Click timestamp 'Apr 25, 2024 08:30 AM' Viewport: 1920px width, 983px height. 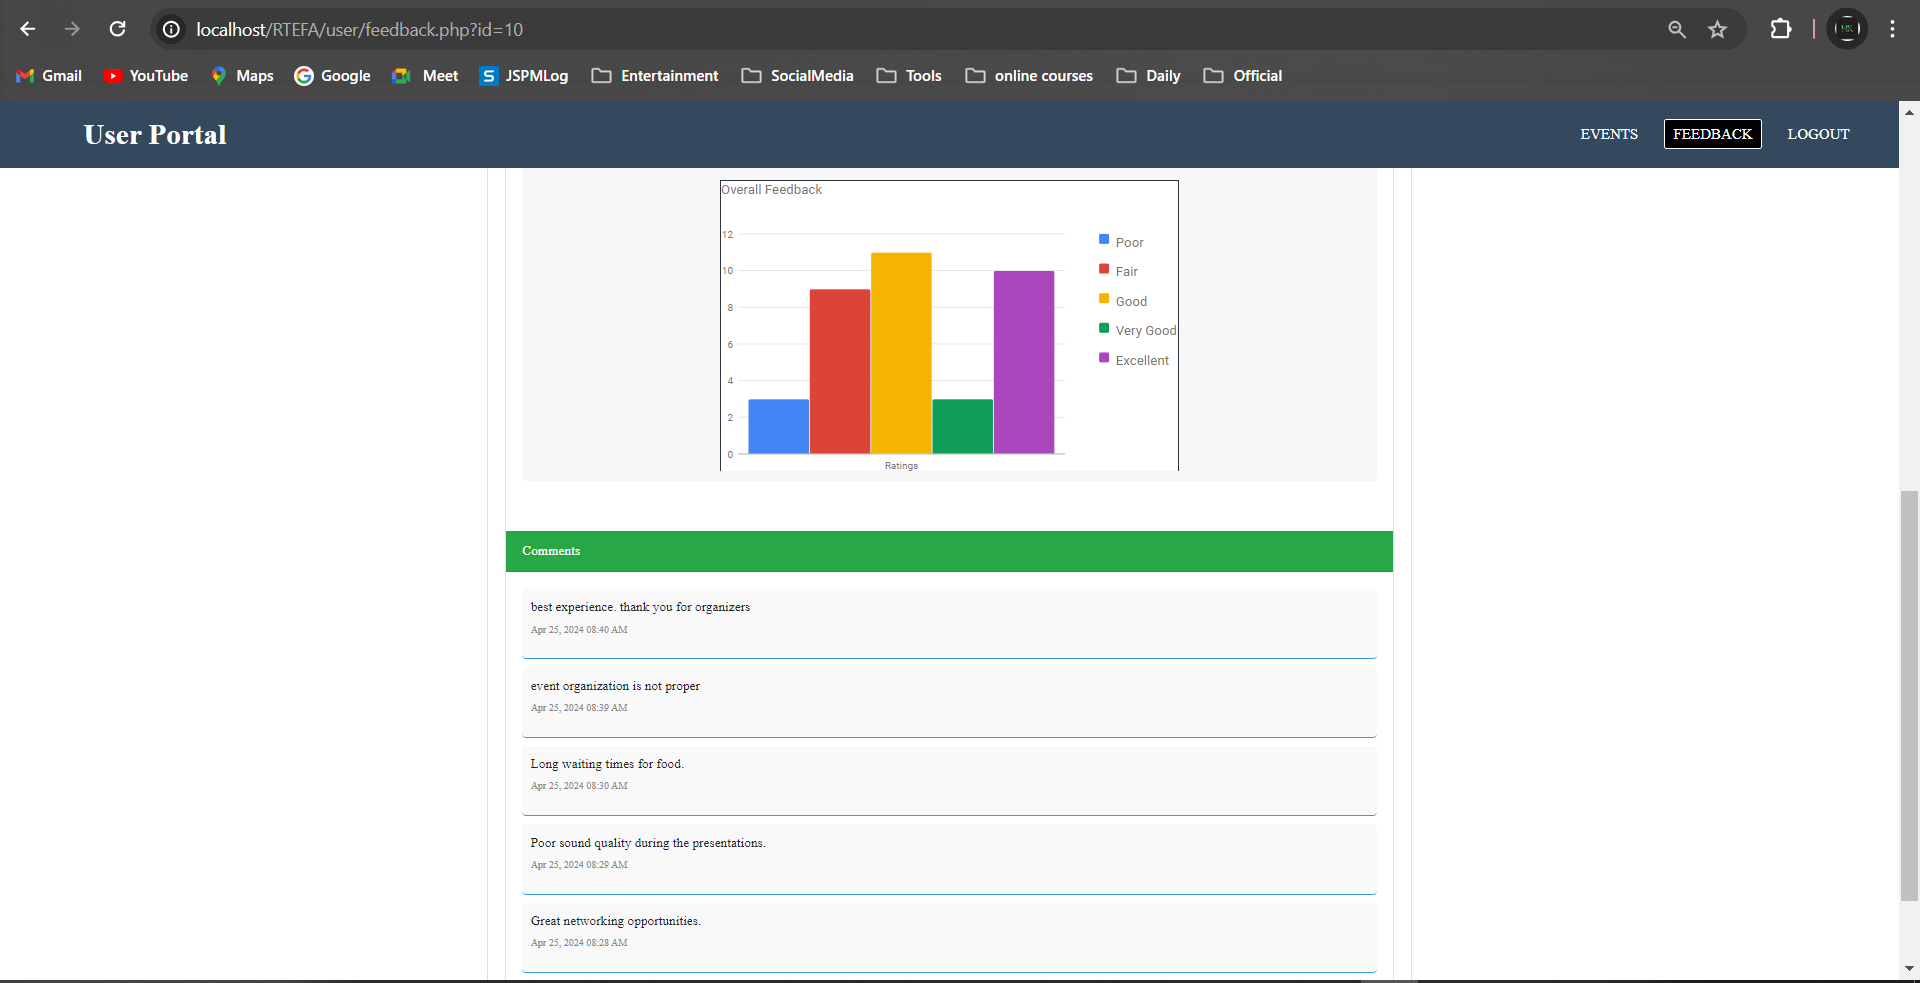[579, 786]
